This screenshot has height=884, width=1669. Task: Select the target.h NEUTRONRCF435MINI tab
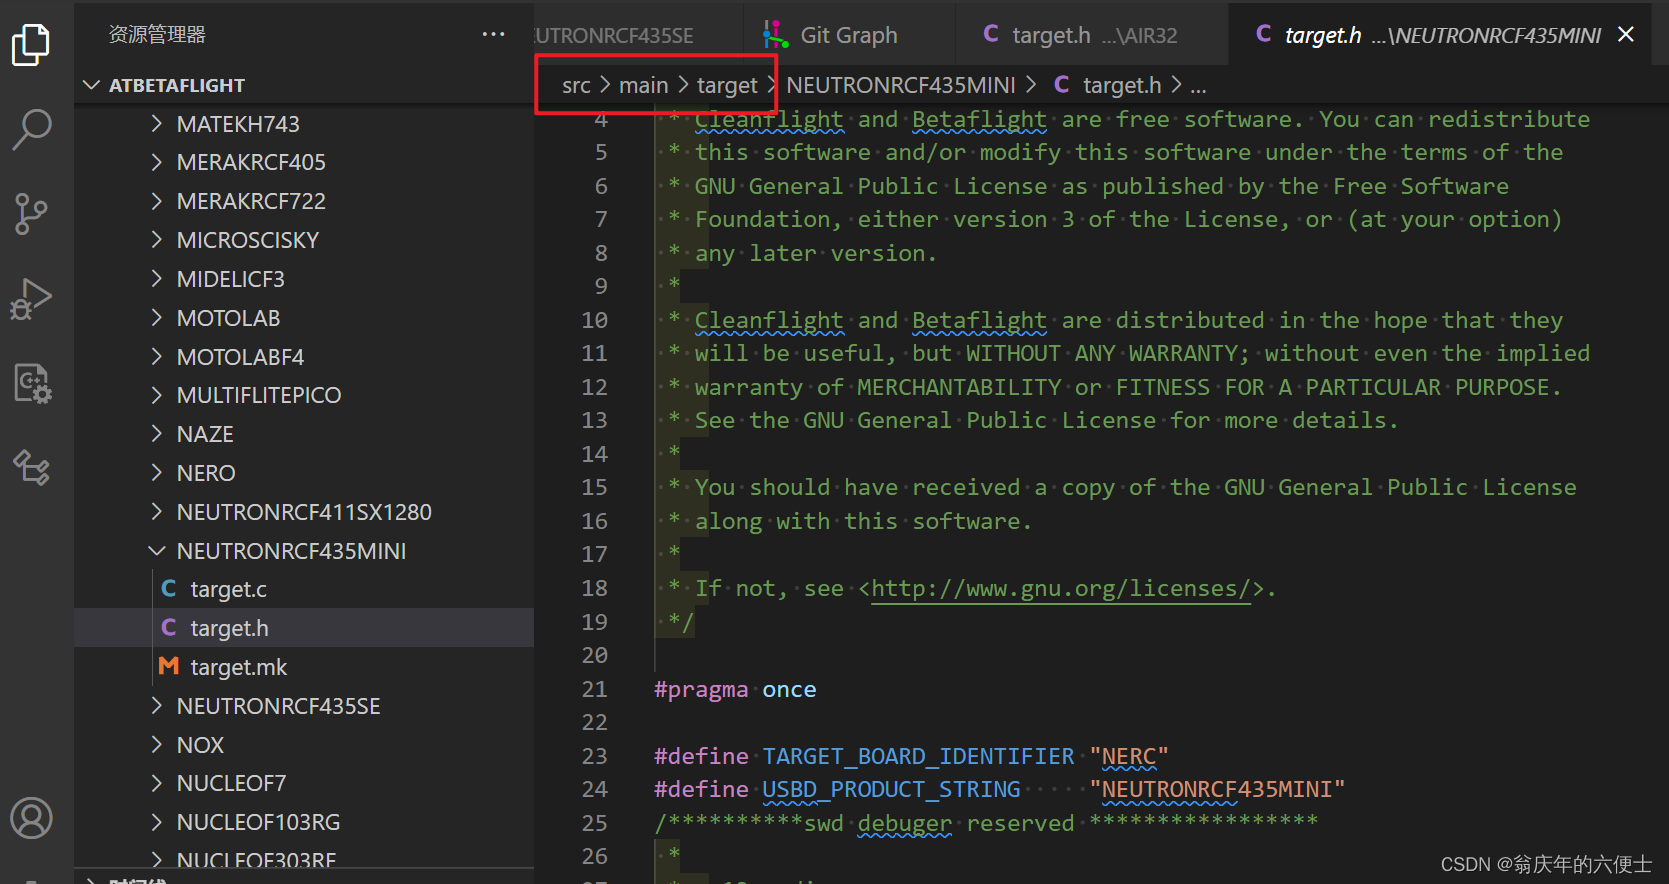1440,35
